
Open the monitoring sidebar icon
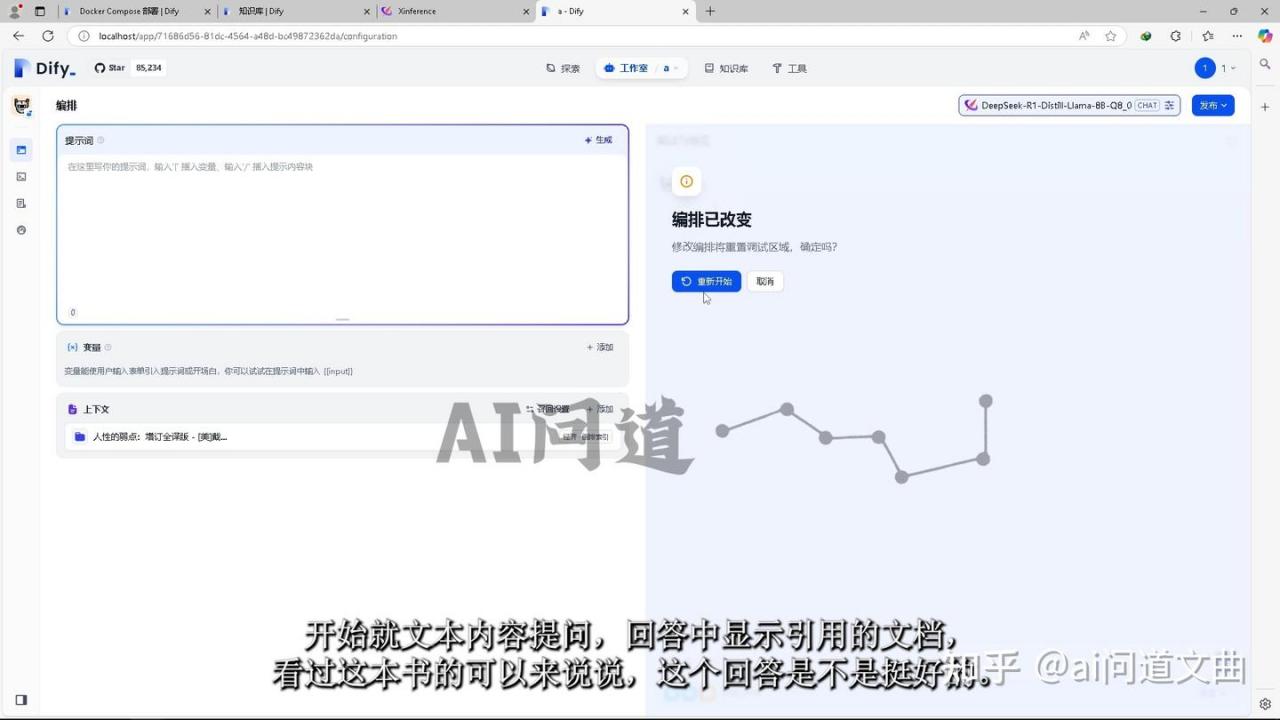(x=21, y=230)
